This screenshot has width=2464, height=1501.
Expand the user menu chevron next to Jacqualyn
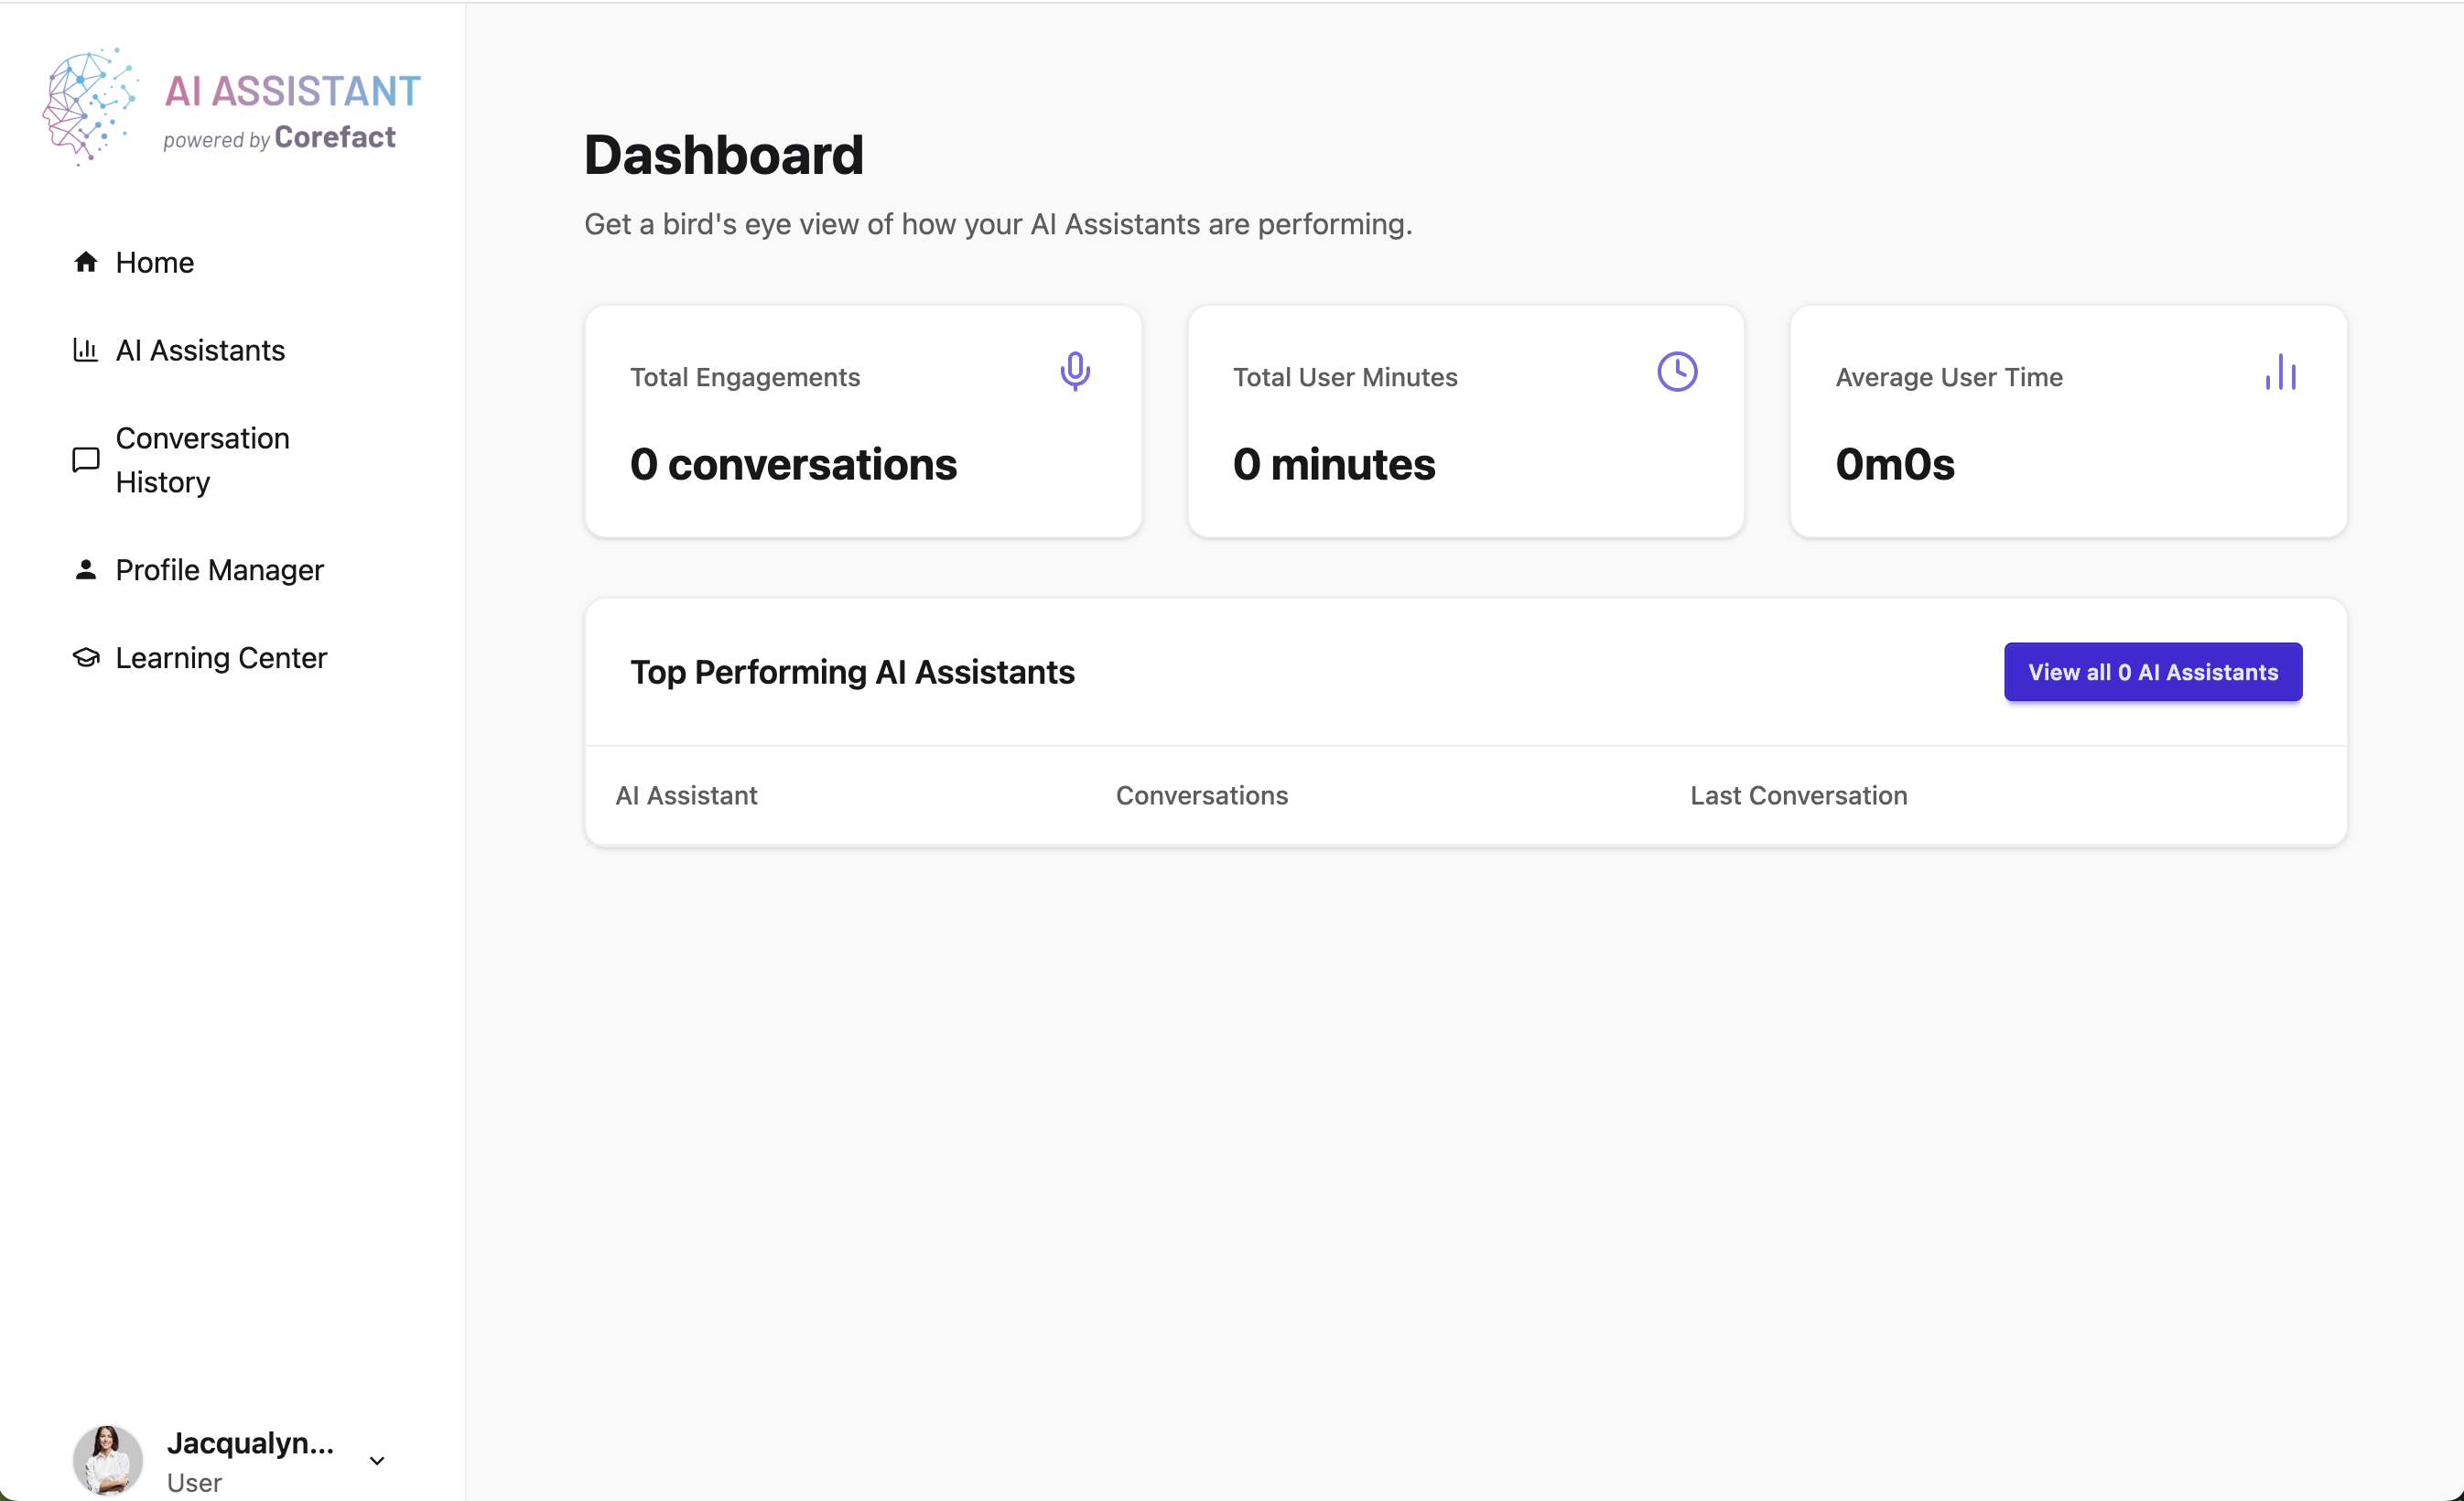click(x=377, y=1461)
